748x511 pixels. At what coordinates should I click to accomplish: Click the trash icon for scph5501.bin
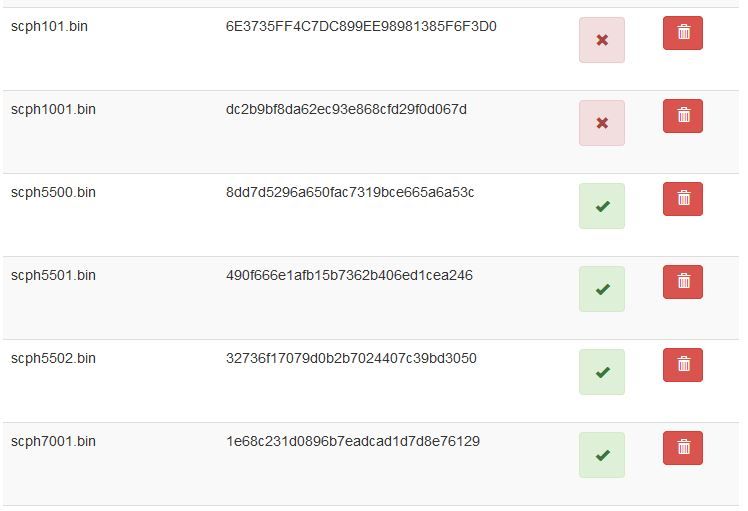click(x=682, y=282)
